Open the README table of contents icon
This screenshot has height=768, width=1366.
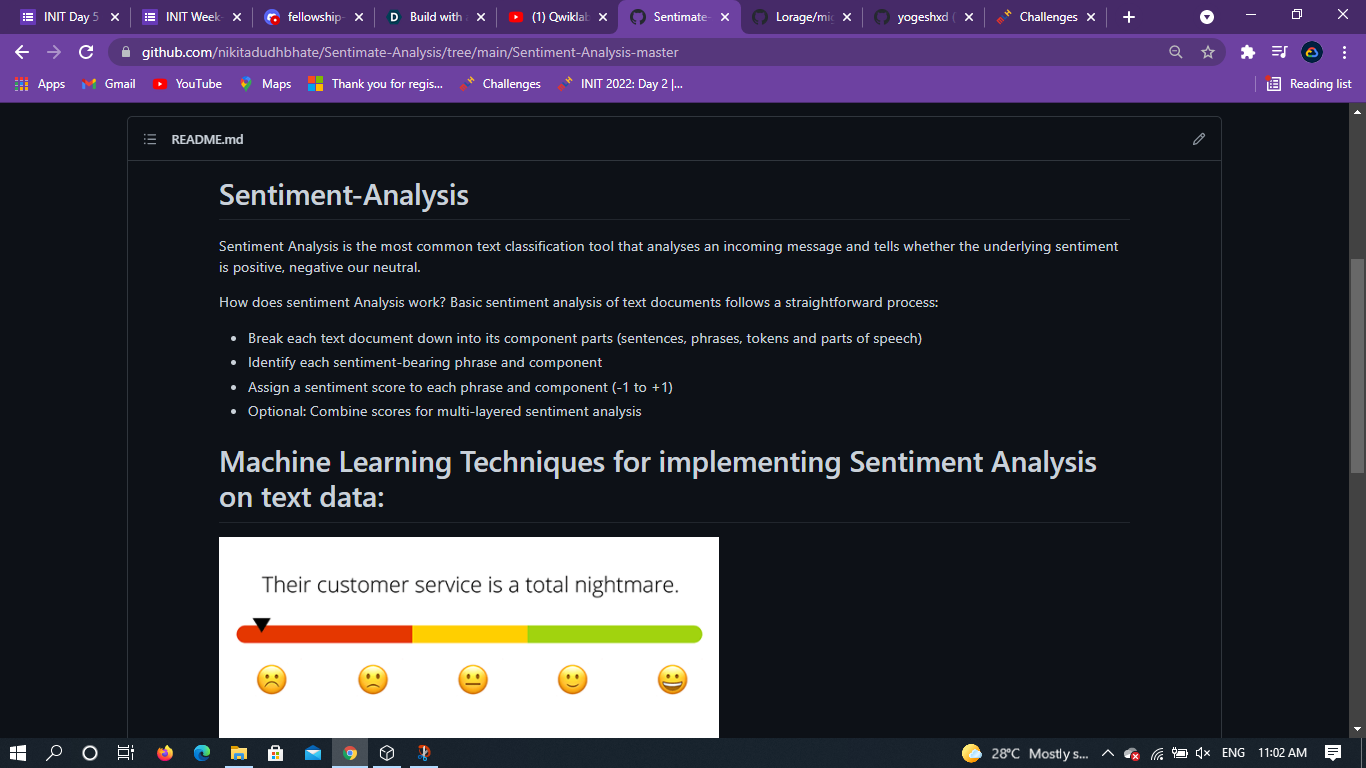coord(150,139)
